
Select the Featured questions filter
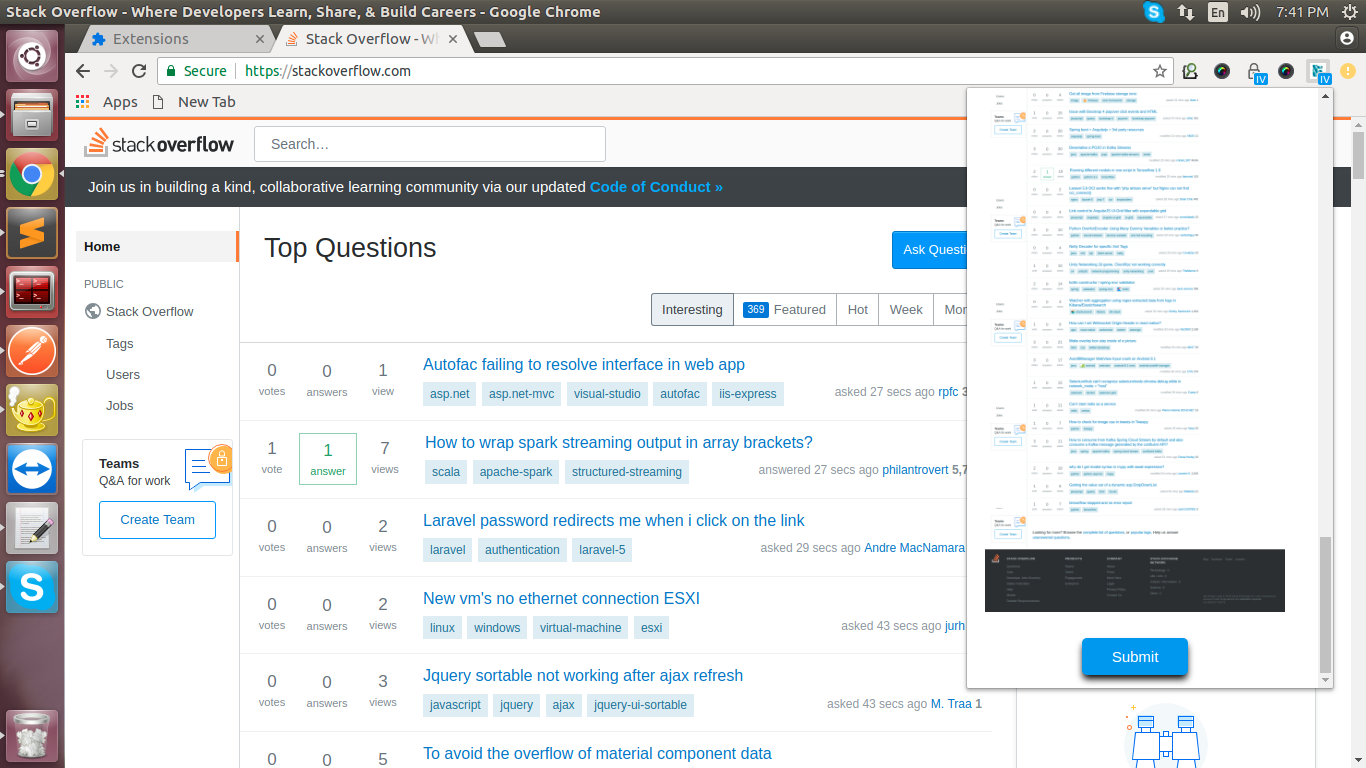tap(784, 309)
